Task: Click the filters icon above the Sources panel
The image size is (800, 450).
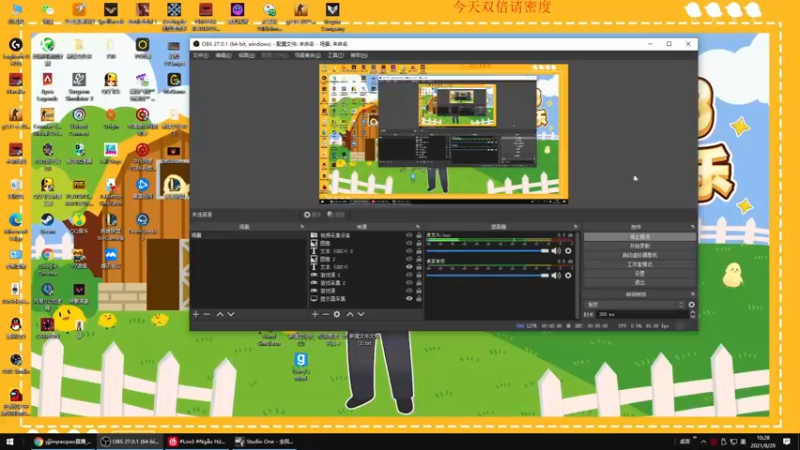Action: point(336,215)
